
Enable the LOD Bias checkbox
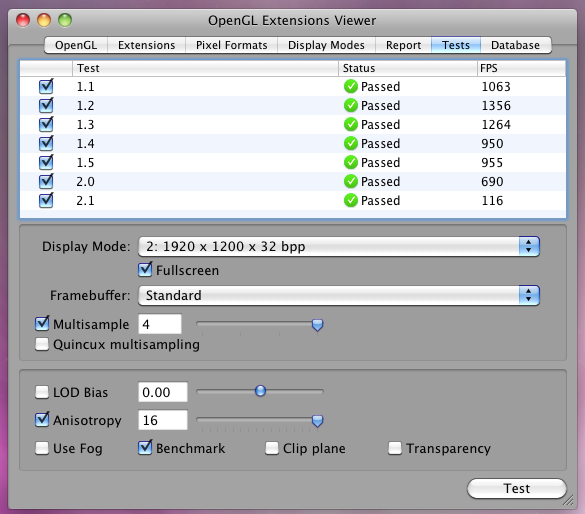click(x=42, y=392)
